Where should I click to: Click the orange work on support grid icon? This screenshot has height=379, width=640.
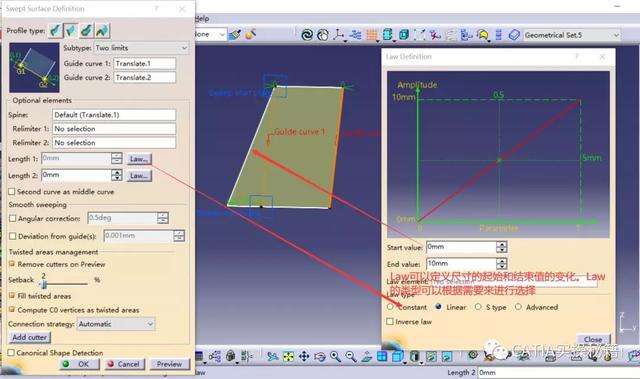(371, 35)
